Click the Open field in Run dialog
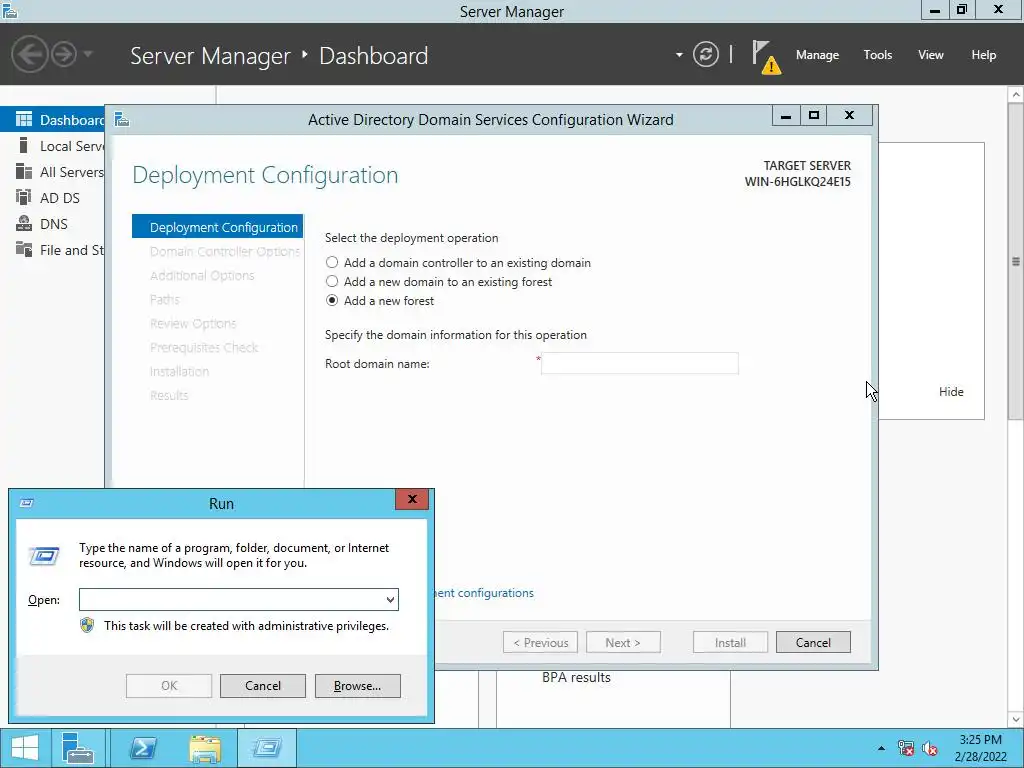 click(x=231, y=600)
